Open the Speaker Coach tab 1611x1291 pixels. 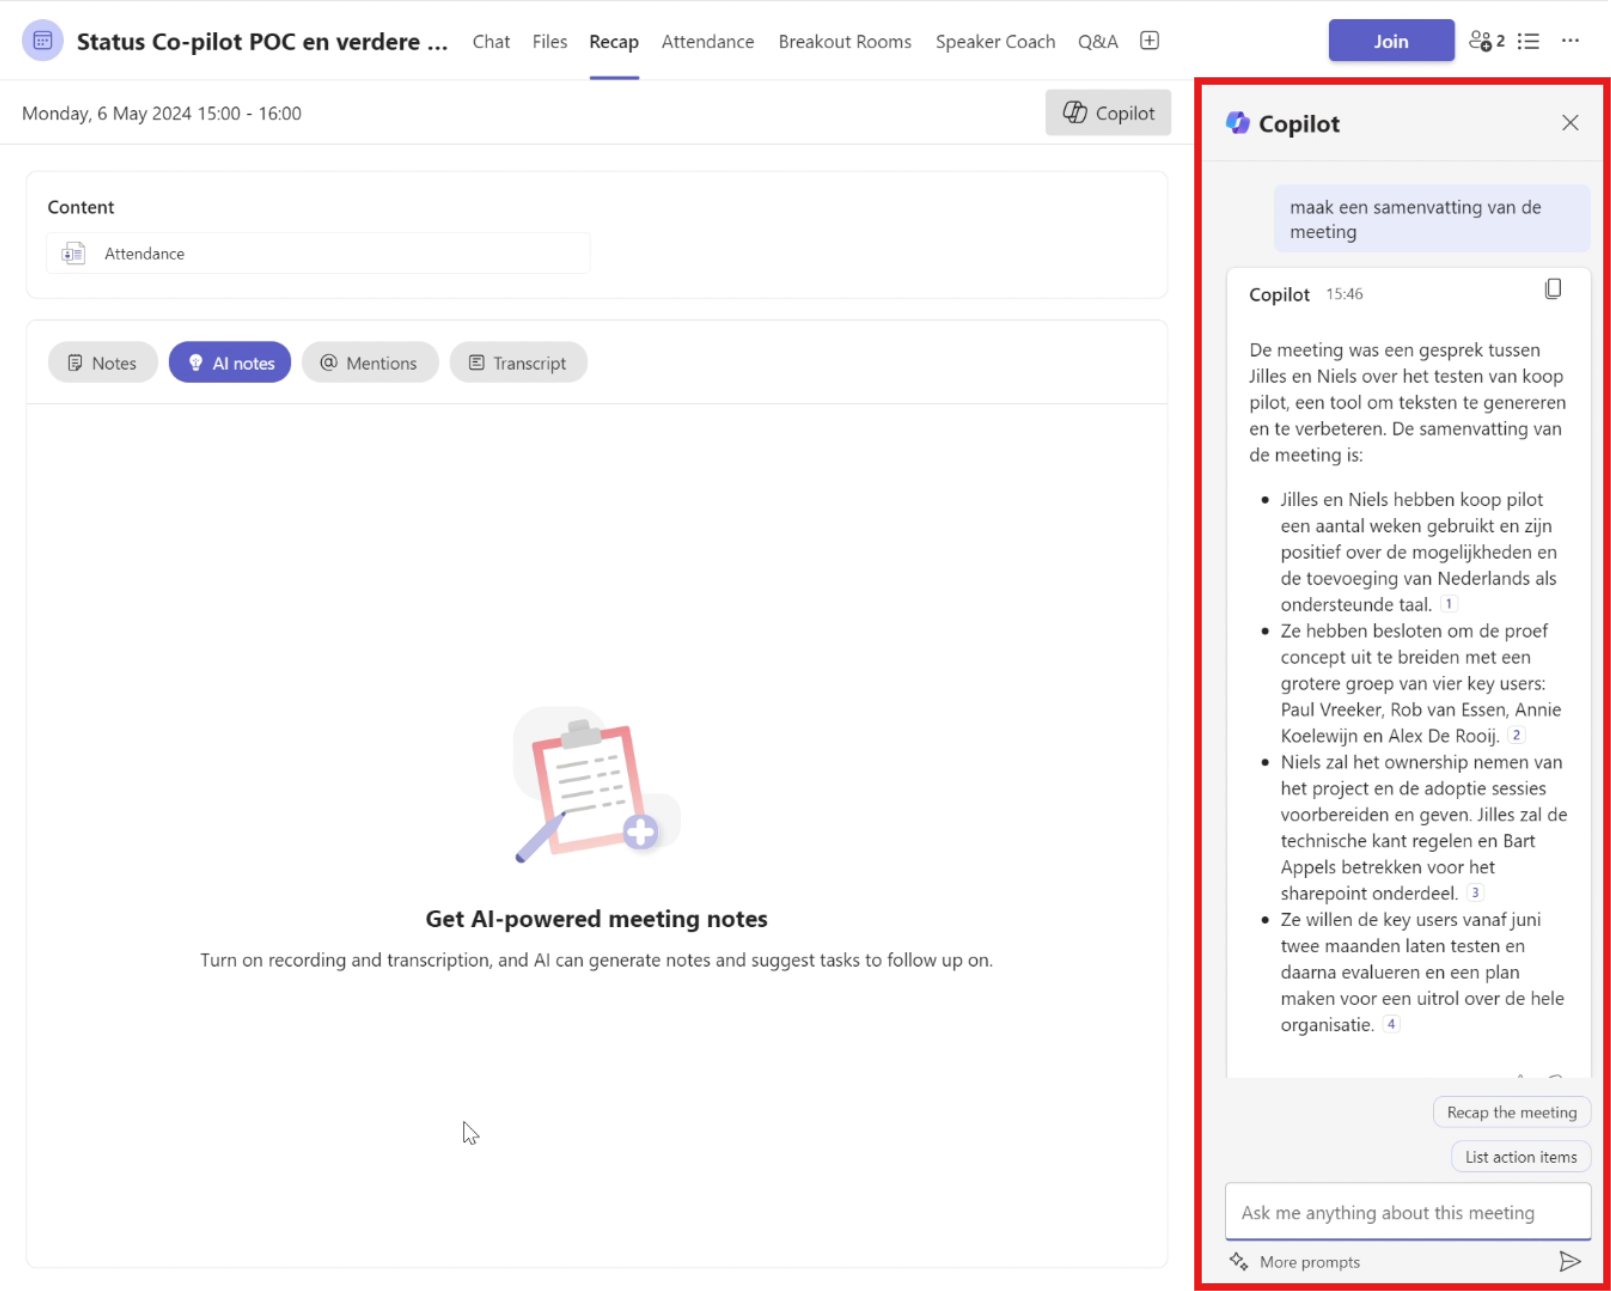click(995, 42)
